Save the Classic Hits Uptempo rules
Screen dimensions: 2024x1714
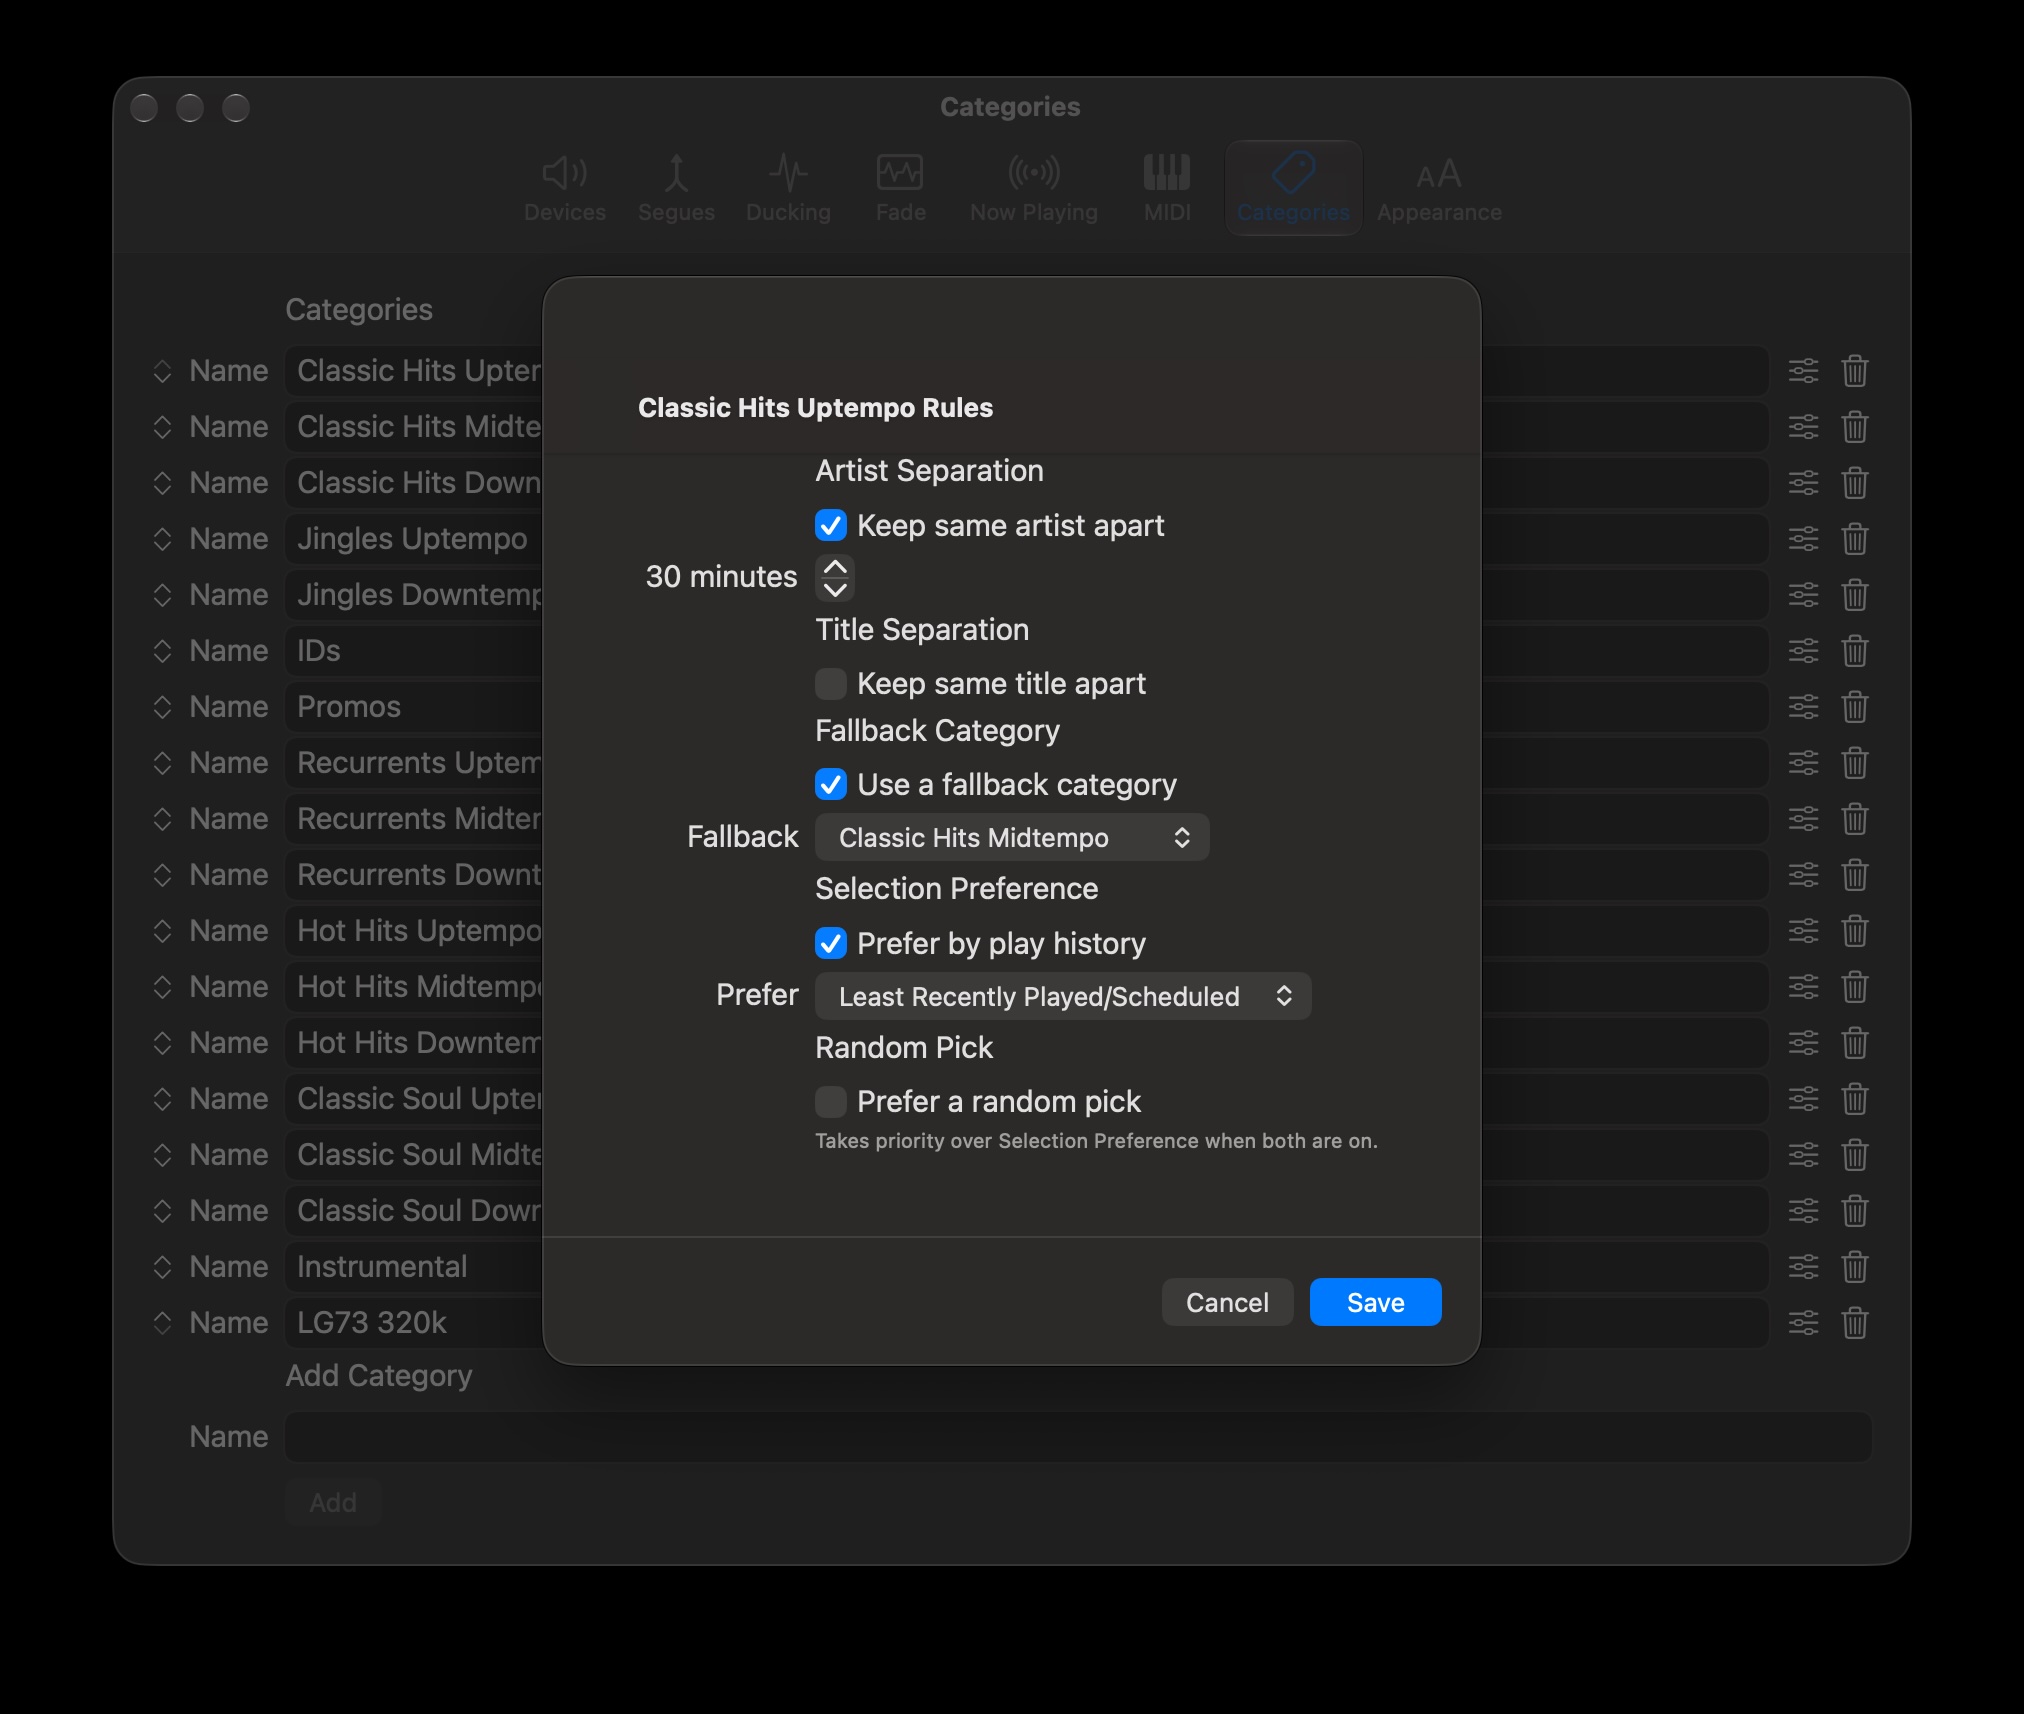1375,1302
